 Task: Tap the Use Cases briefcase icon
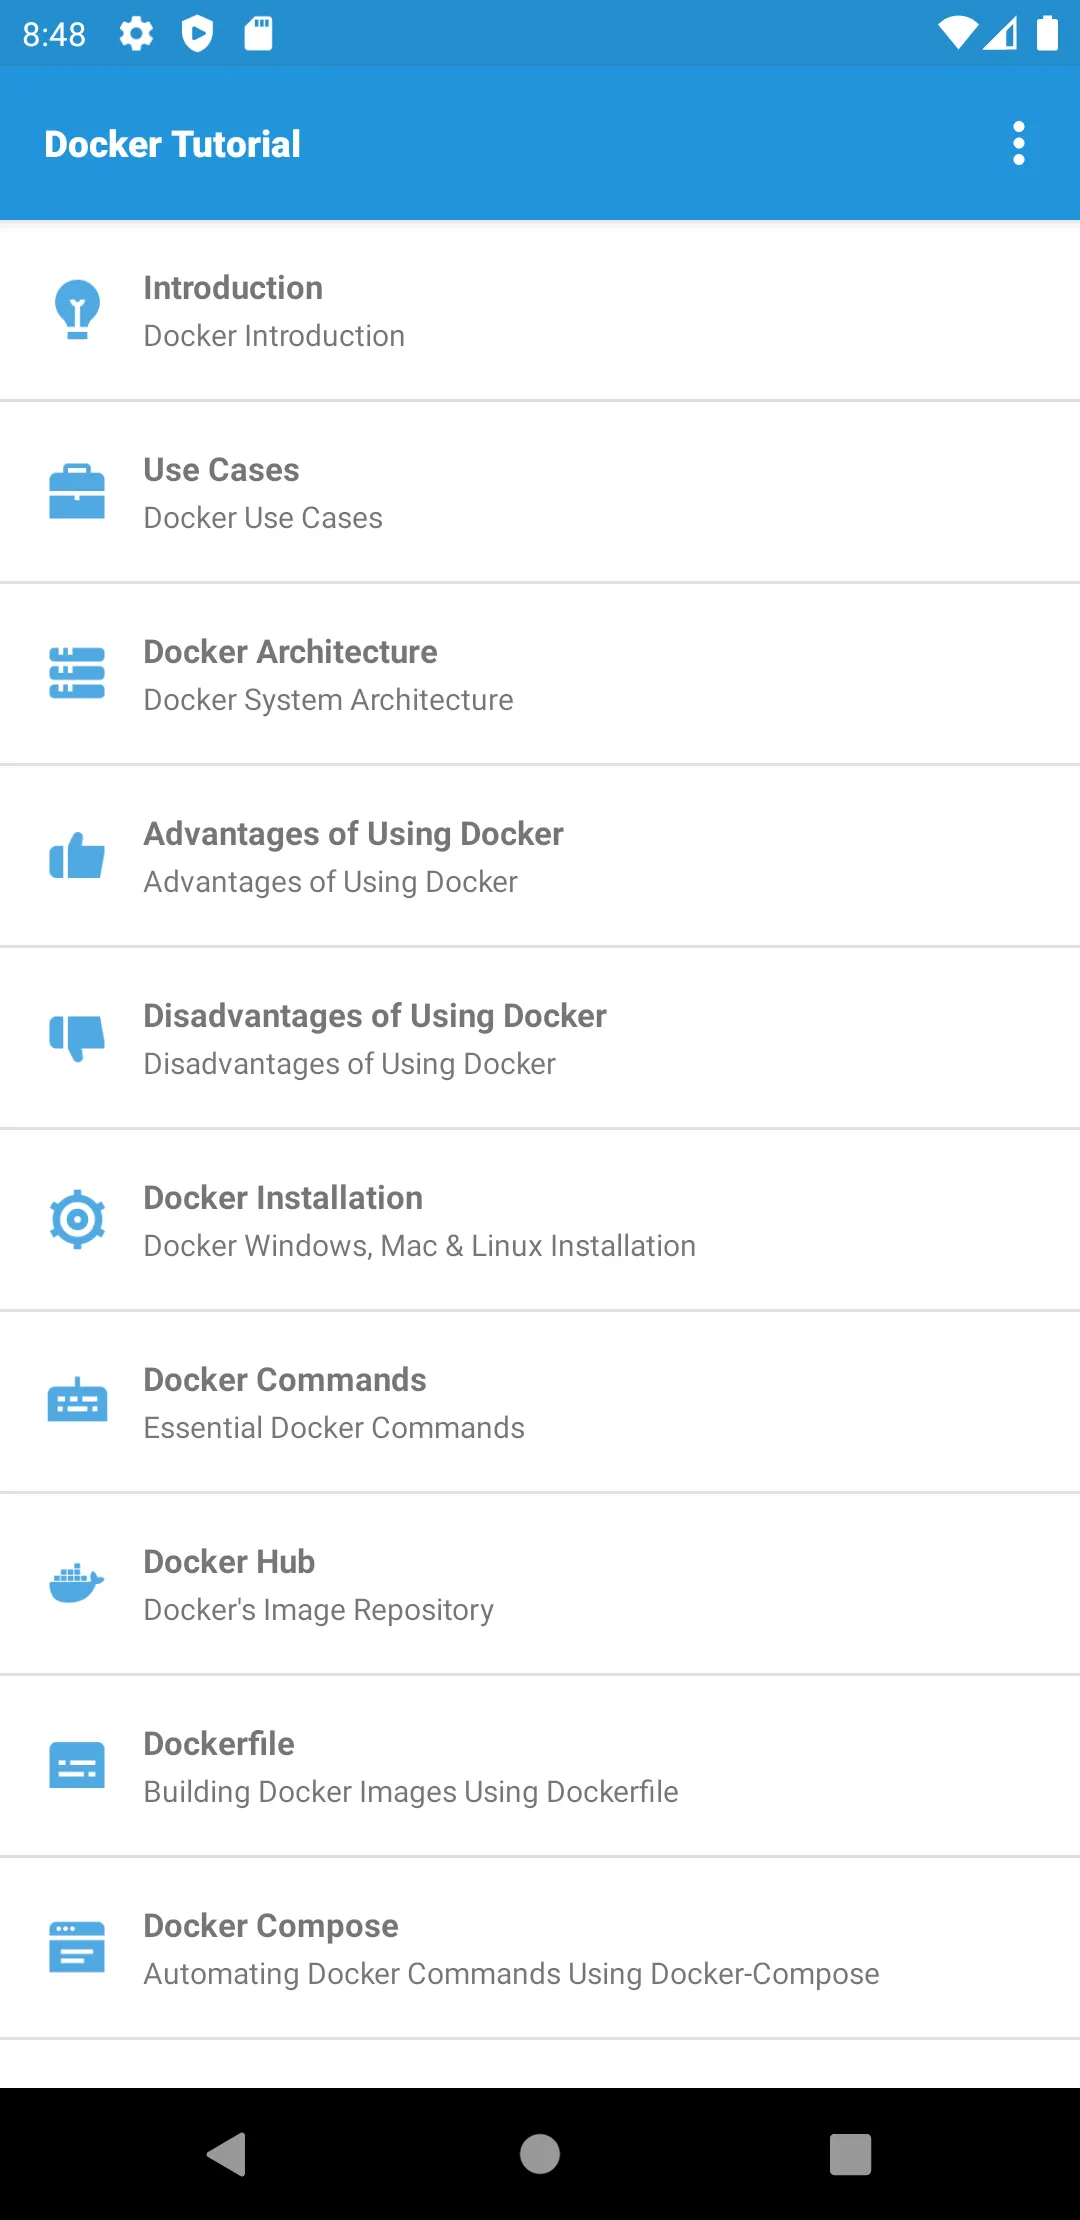coord(77,491)
